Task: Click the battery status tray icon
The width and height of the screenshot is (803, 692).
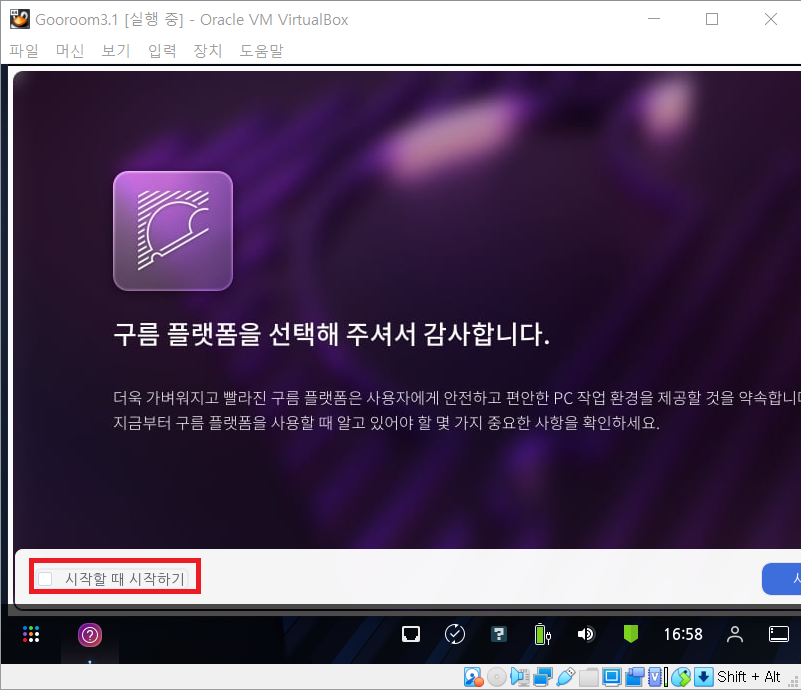Action: [x=542, y=636]
